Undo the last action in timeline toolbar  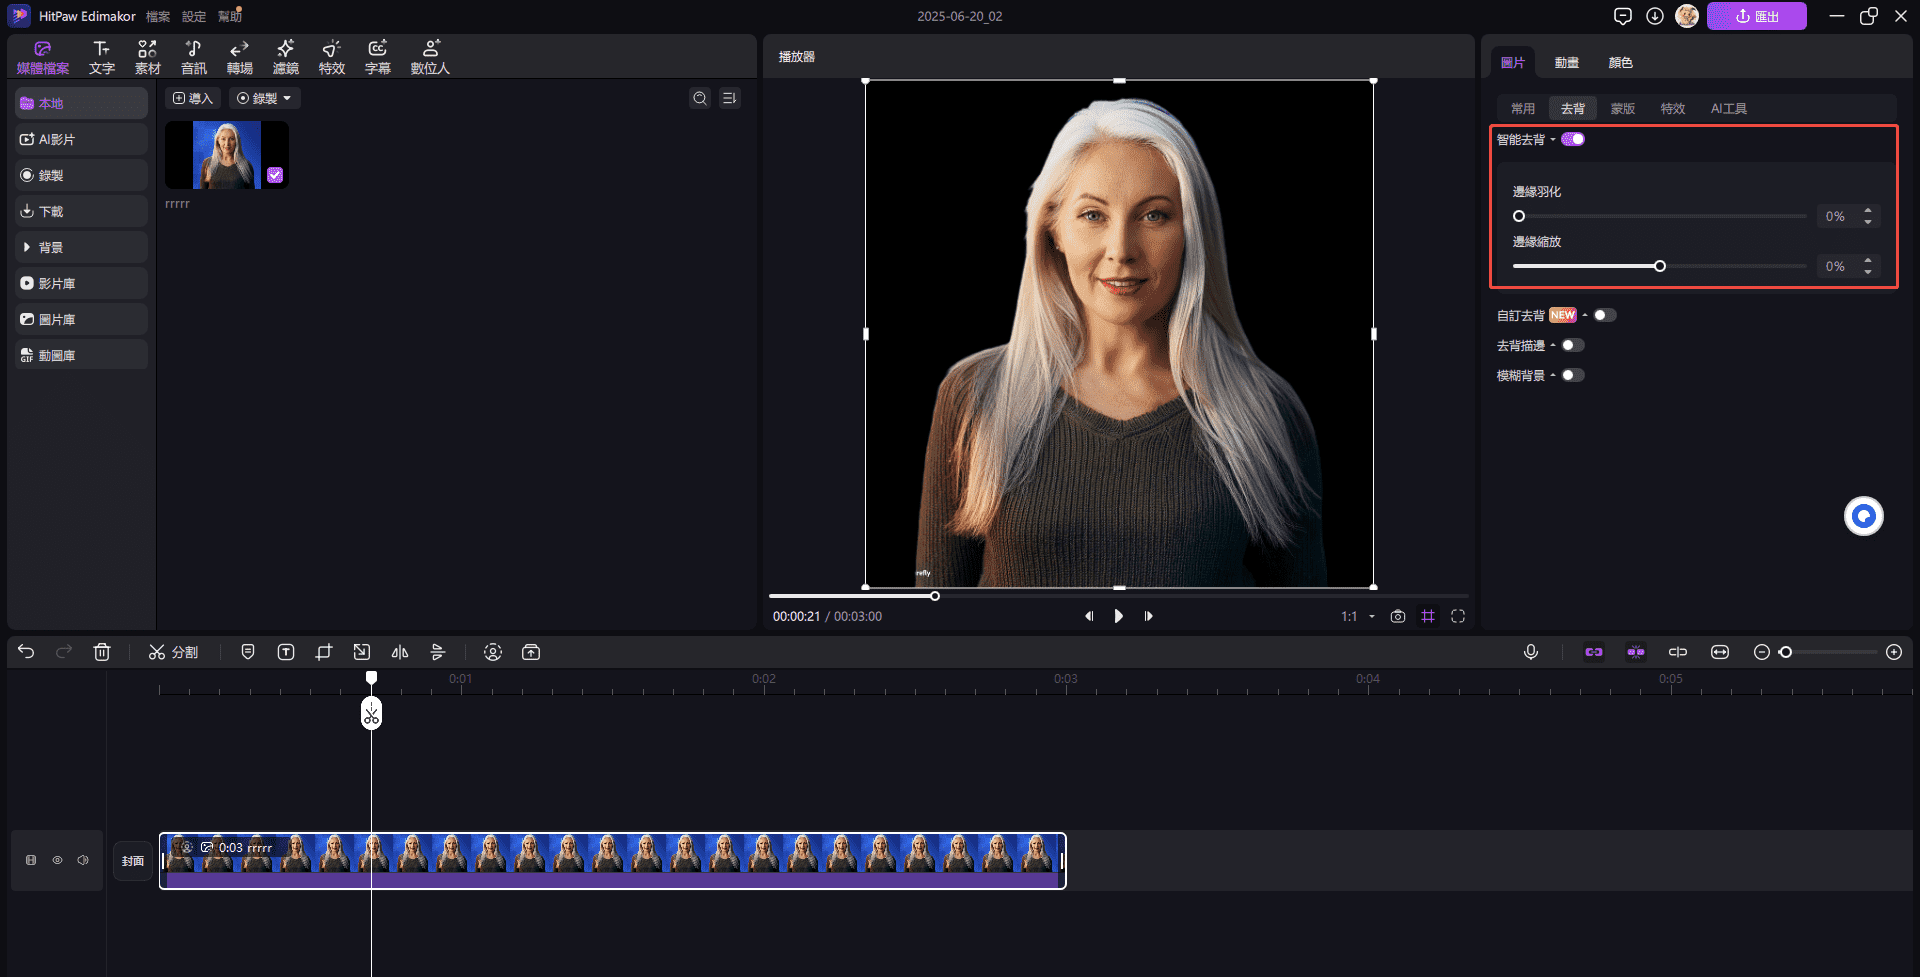pos(26,652)
